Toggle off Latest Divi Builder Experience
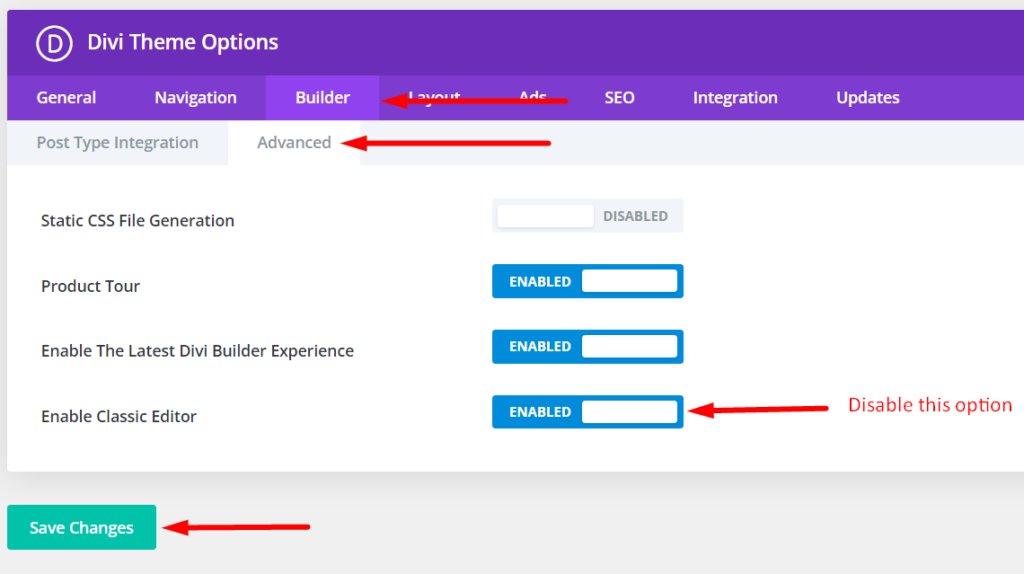 pyautogui.click(x=587, y=347)
